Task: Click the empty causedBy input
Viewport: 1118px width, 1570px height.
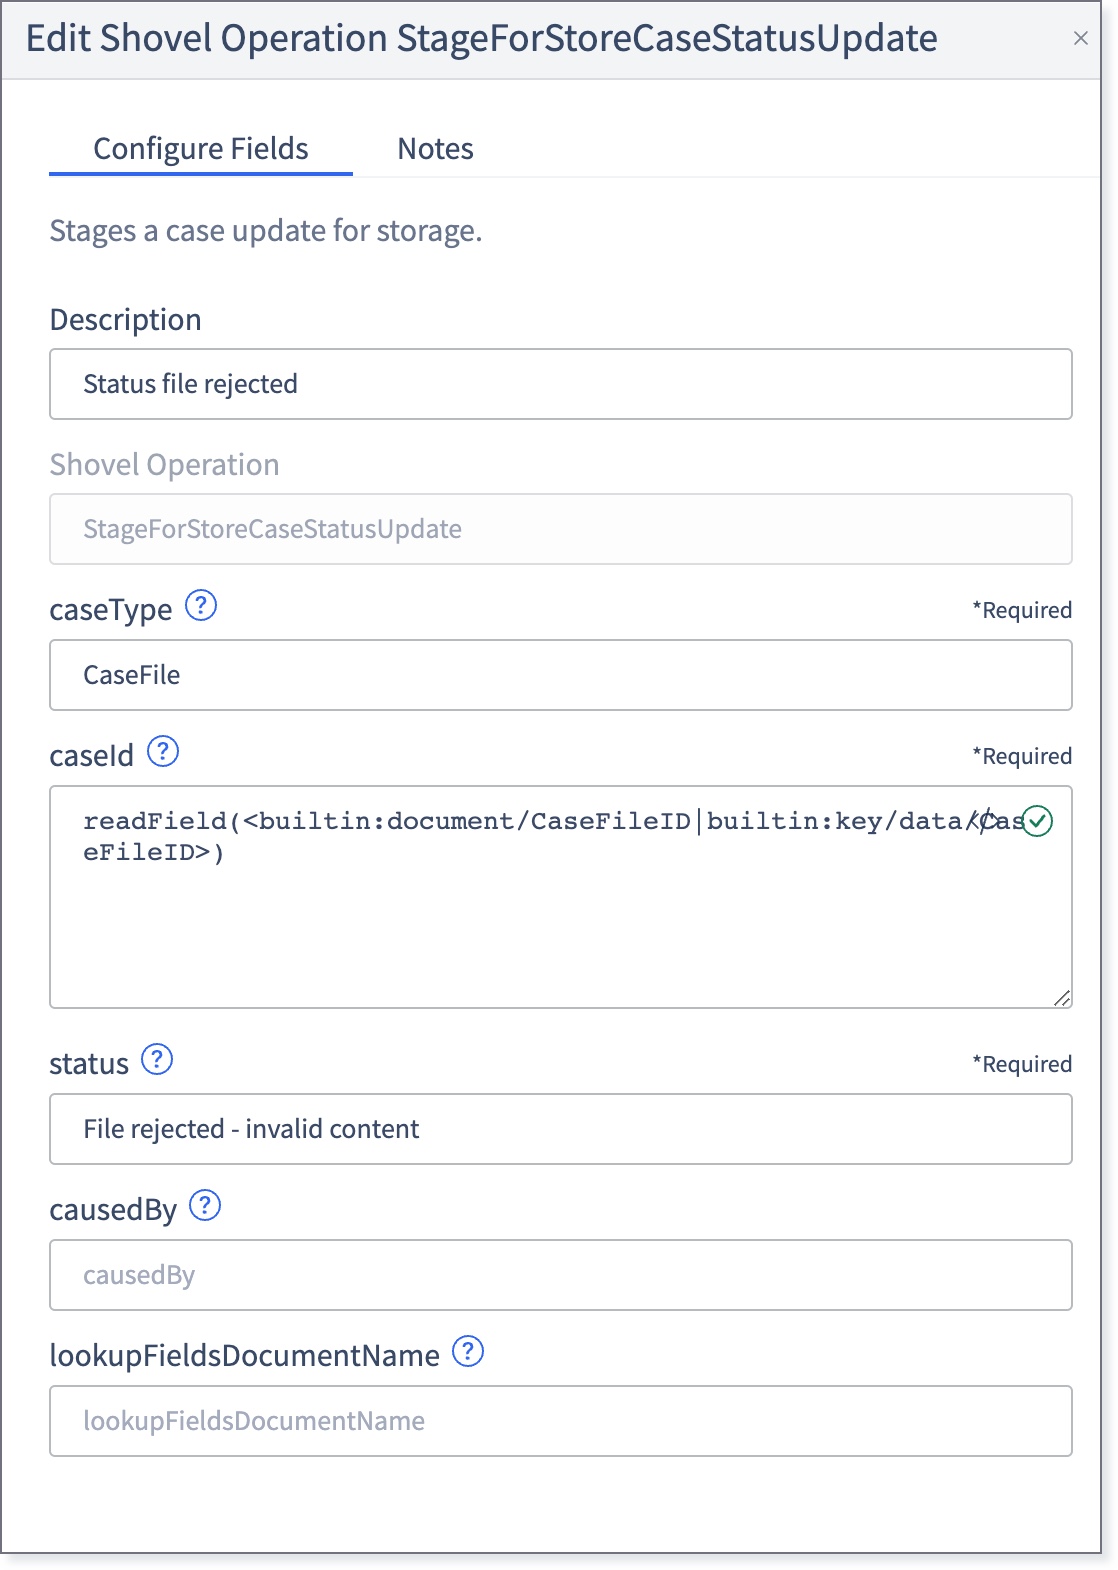Action: tap(561, 1275)
